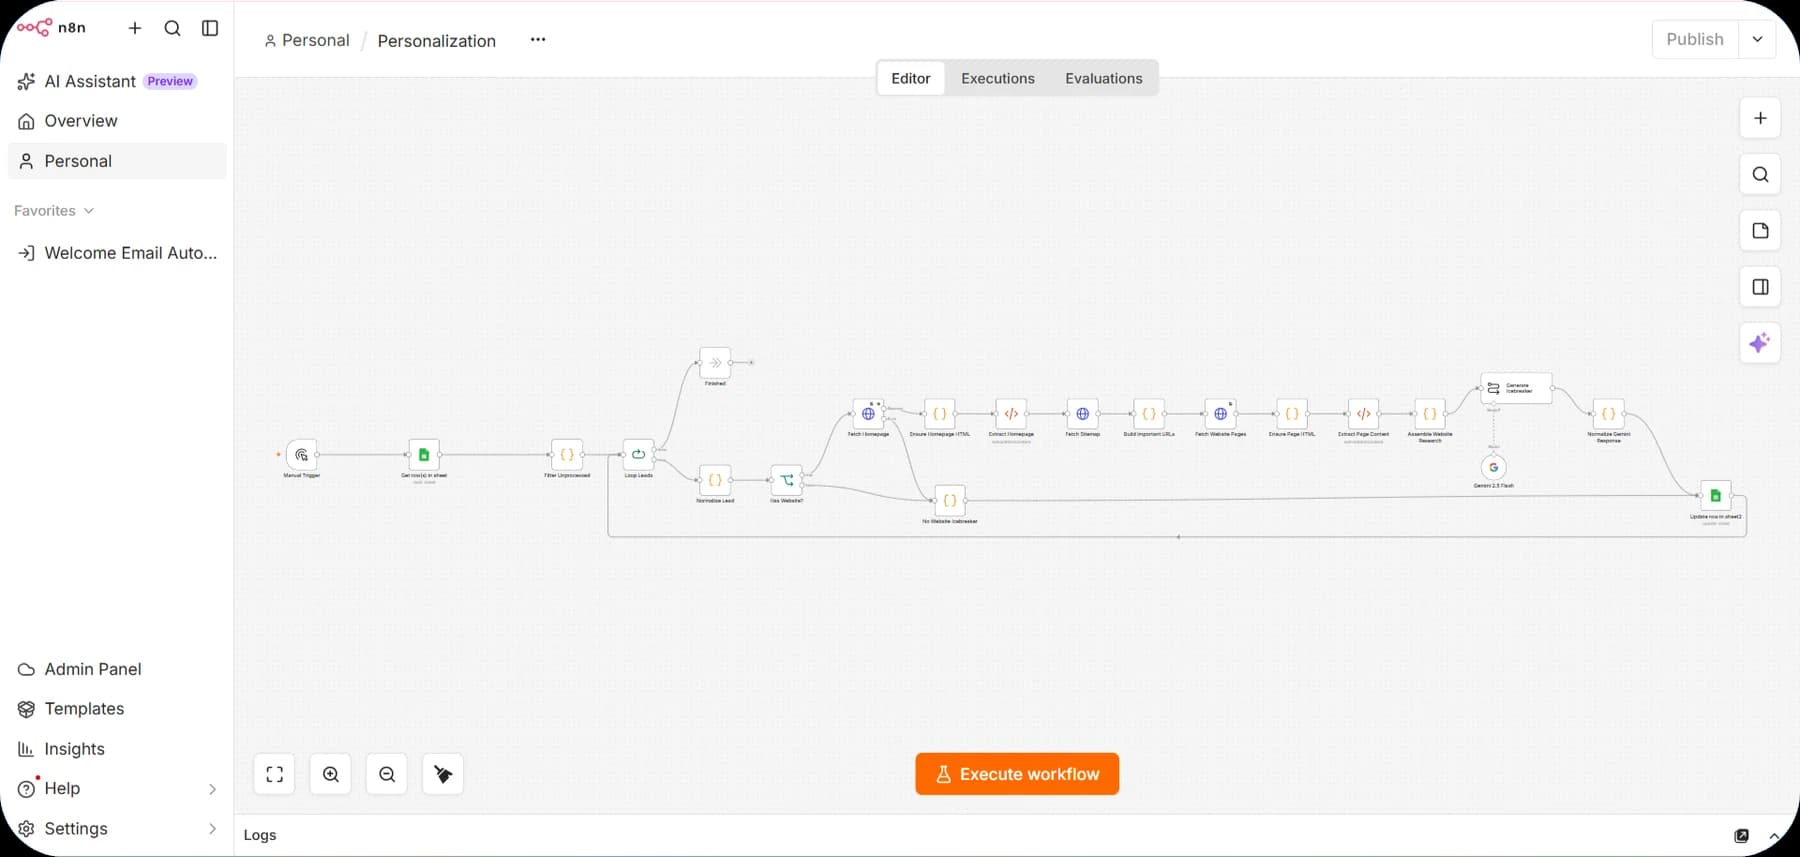1800x857 pixels.
Task: Click the Build Important URLs node
Action: click(1149, 413)
